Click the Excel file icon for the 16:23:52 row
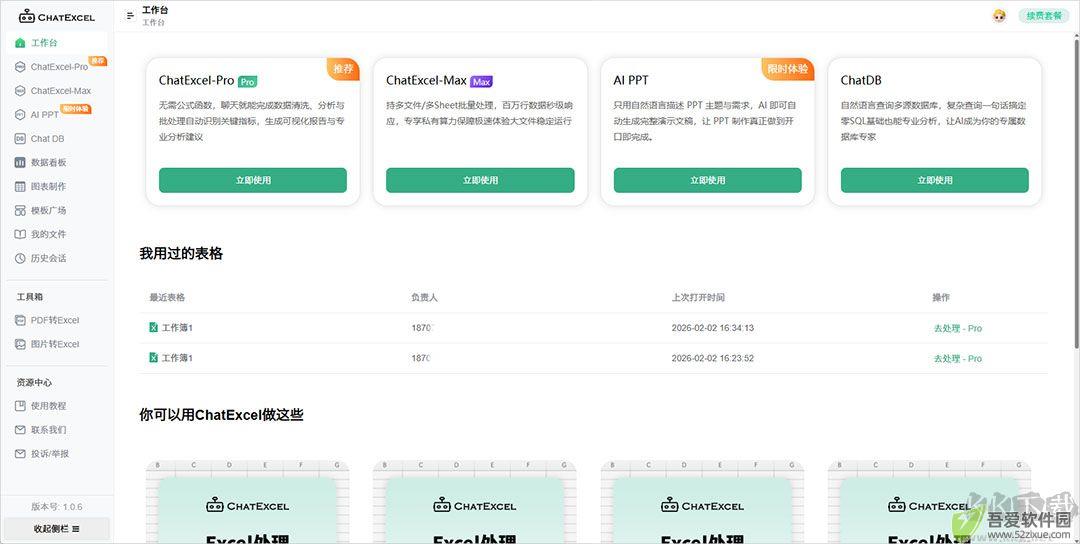The width and height of the screenshot is (1080, 544). click(x=154, y=358)
